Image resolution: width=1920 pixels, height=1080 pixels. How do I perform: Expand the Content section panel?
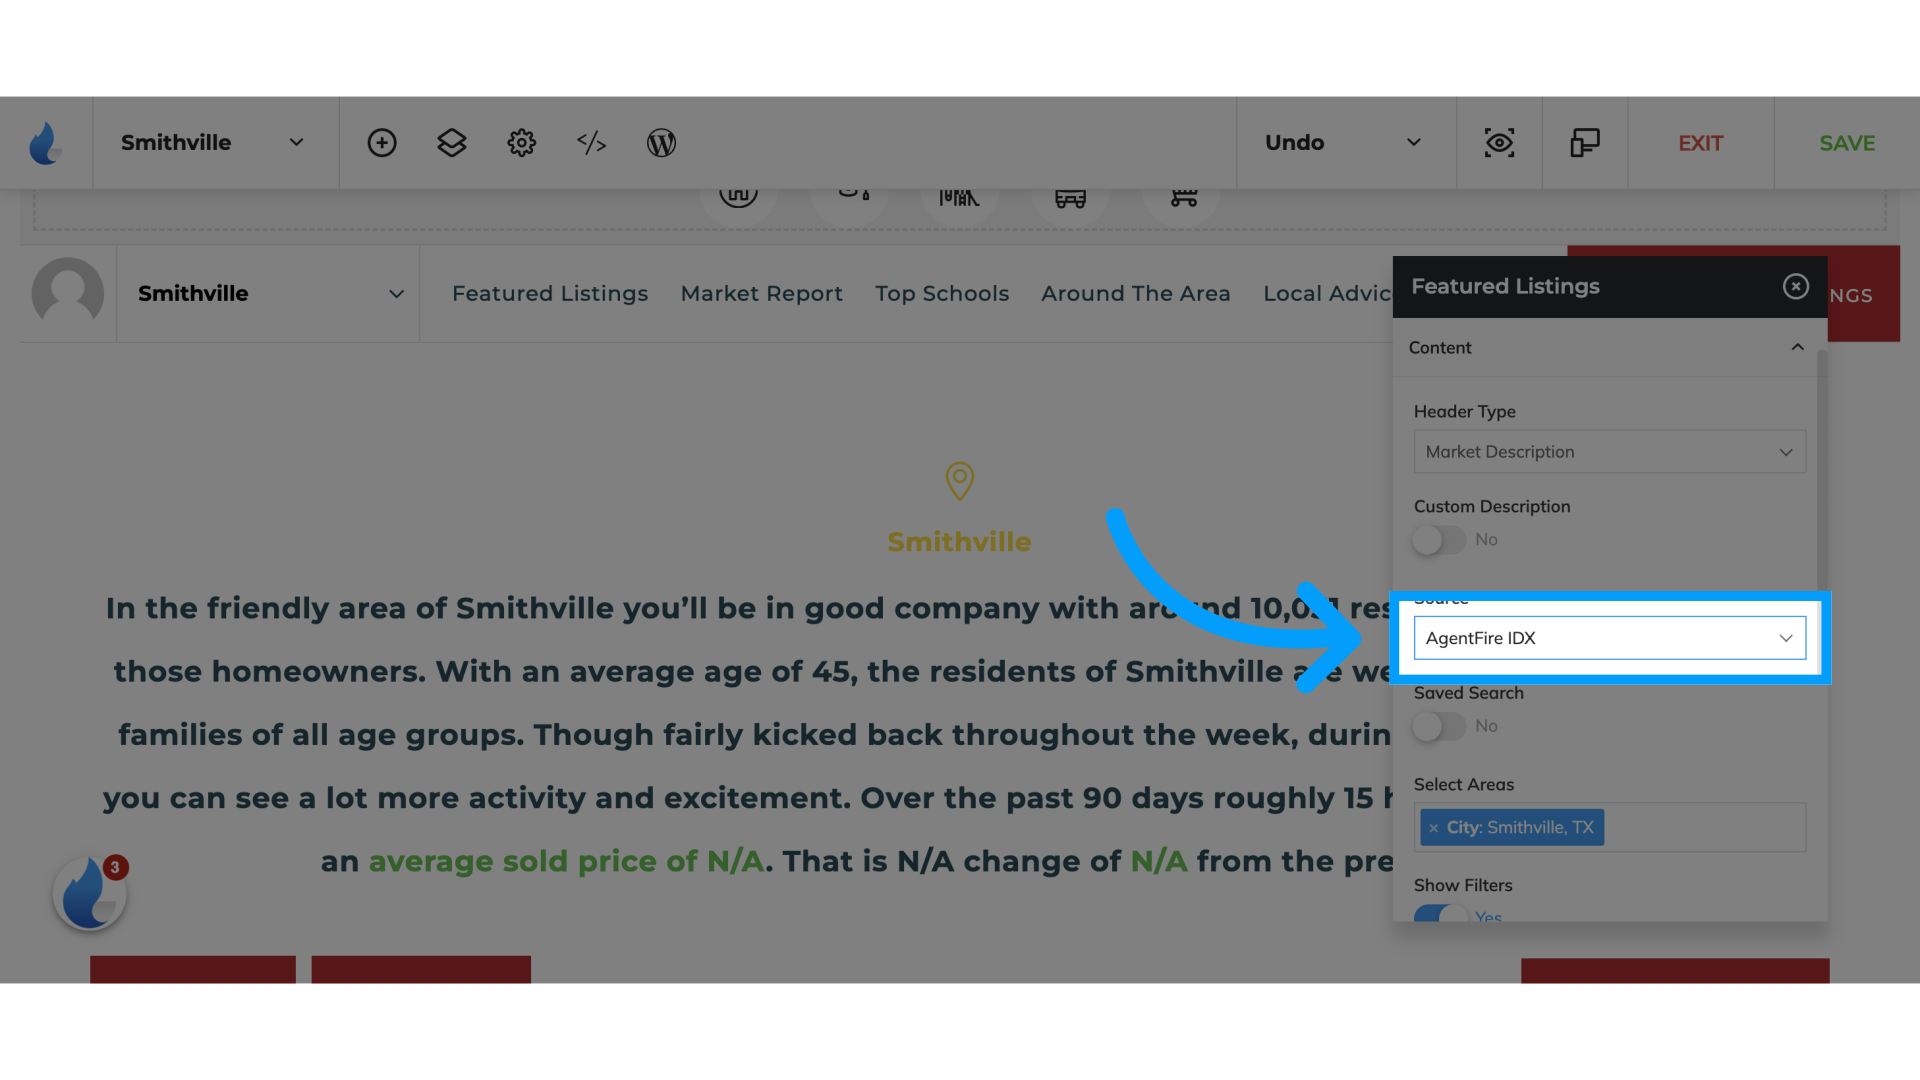[x=1795, y=345]
